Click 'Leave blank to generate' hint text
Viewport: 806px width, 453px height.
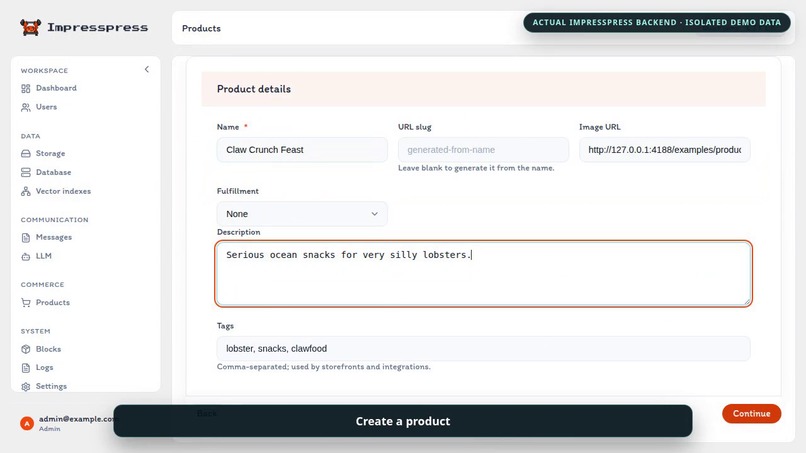(476, 168)
